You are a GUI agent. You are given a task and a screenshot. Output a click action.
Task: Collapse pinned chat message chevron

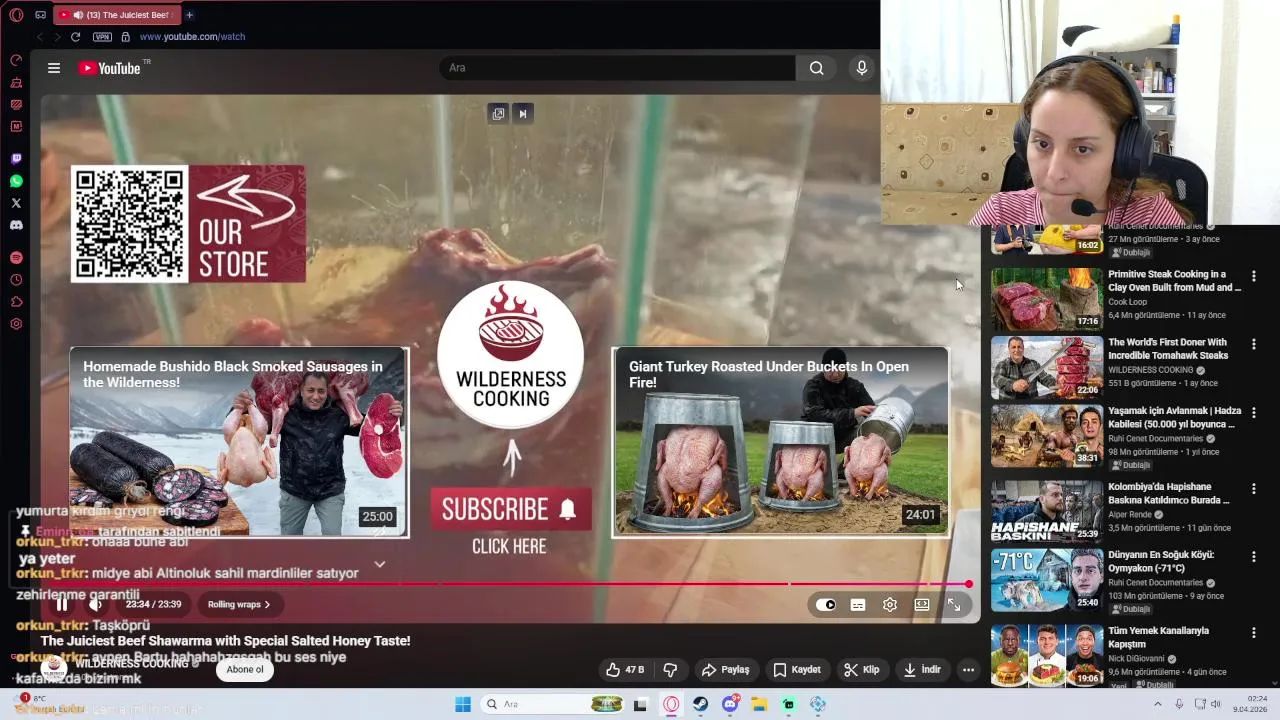tap(379, 565)
